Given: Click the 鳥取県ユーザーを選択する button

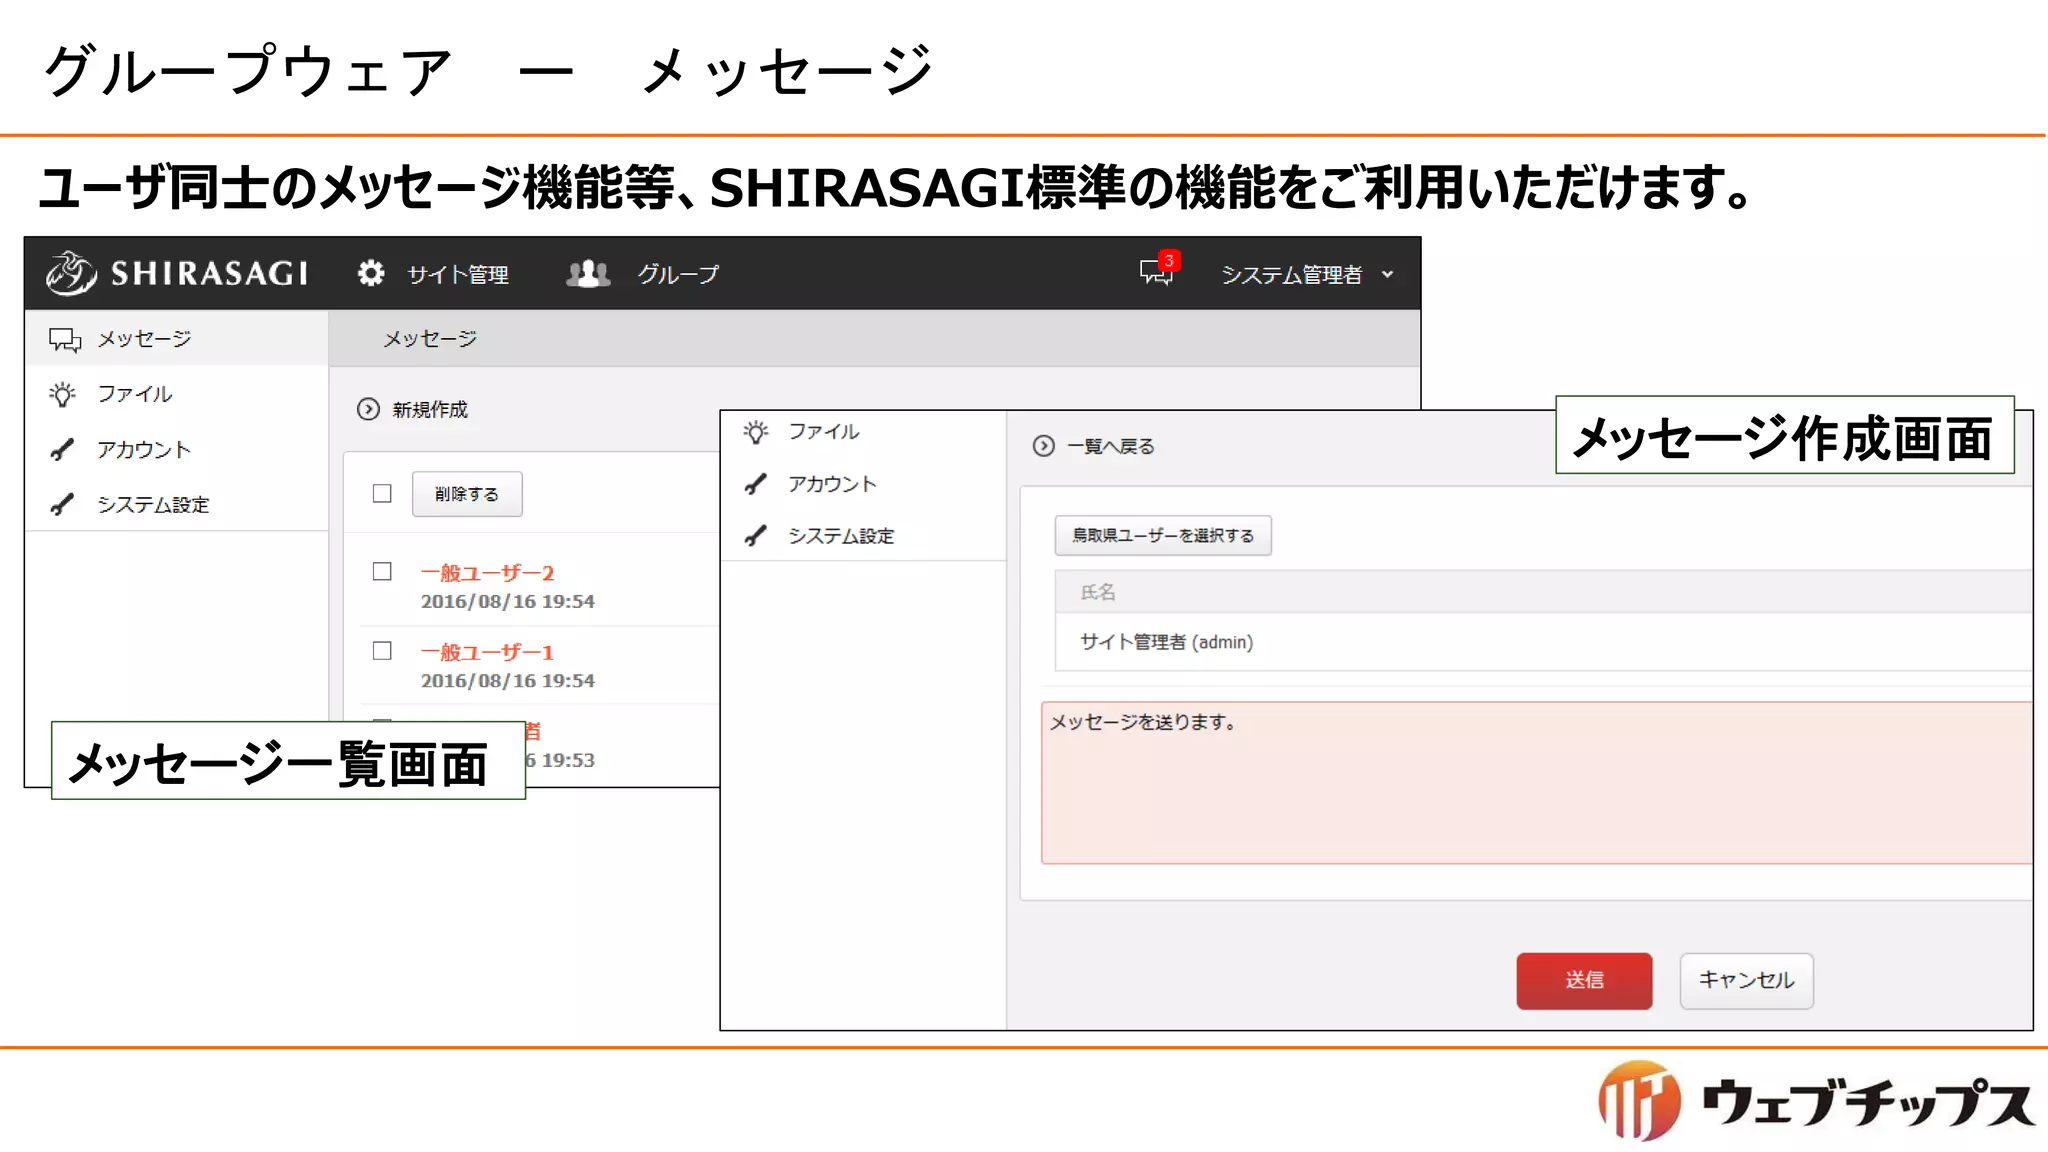Looking at the screenshot, I should (1163, 535).
